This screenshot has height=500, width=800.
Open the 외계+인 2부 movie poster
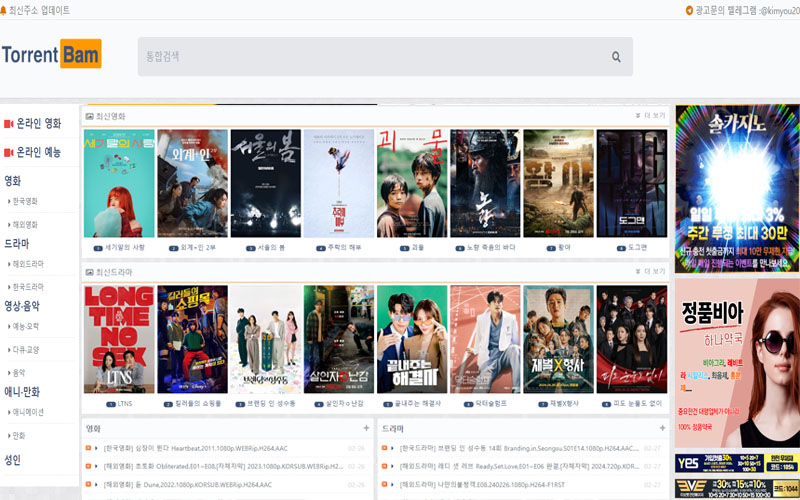click(192, 183)
